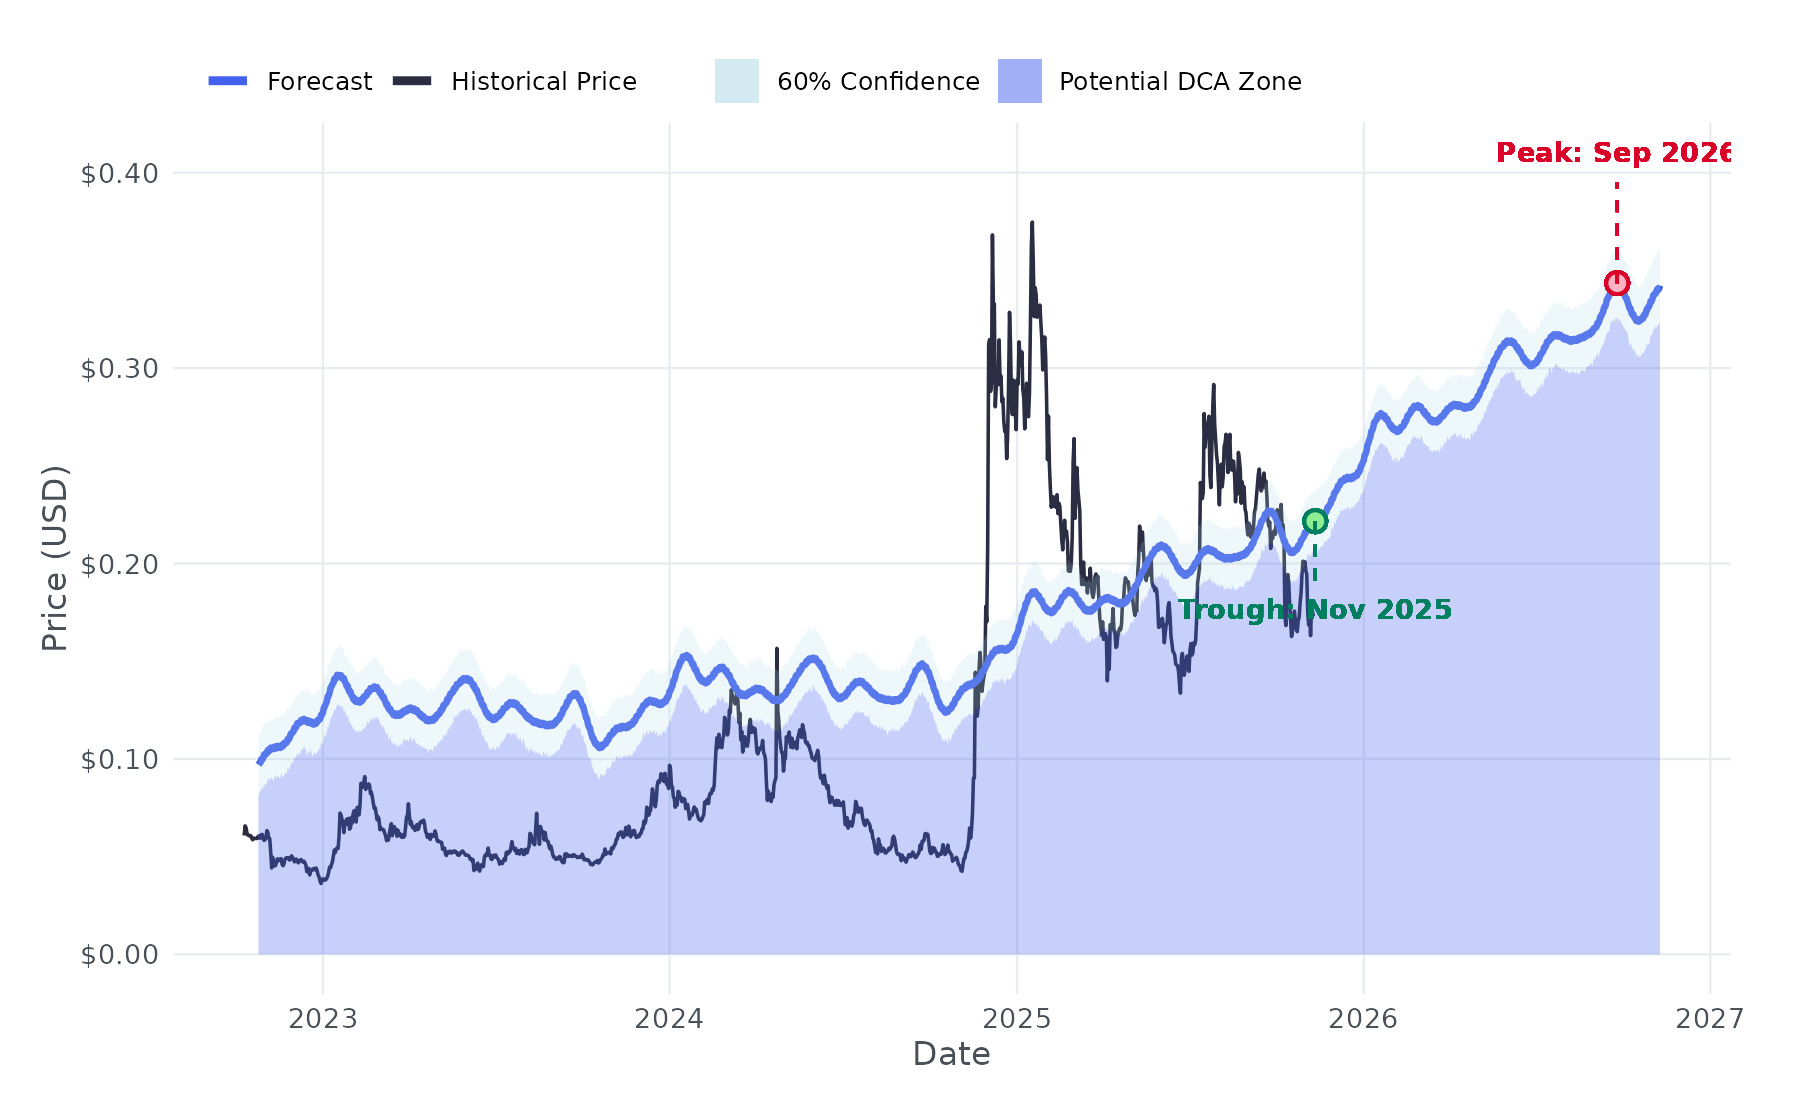The width and height of the screenshot is (1800, 1100).
Task: Click the green Trough marker circle
Action: pyautogui.click(x=1315, y=521)
